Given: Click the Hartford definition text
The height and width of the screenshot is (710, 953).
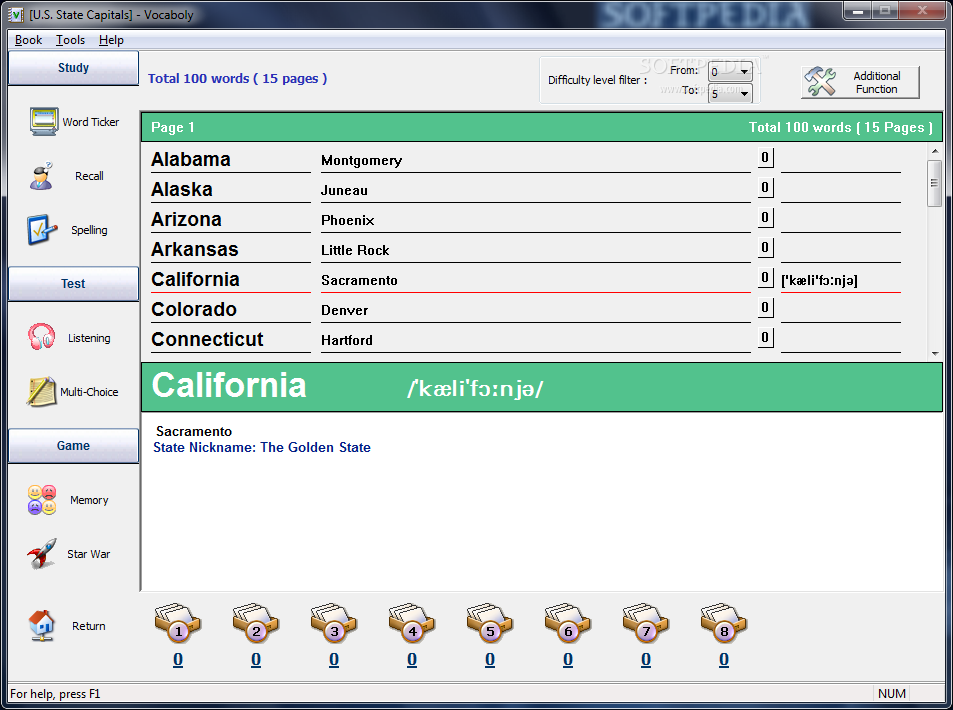Looking at the screenshot, I should [x=346, y=340].
